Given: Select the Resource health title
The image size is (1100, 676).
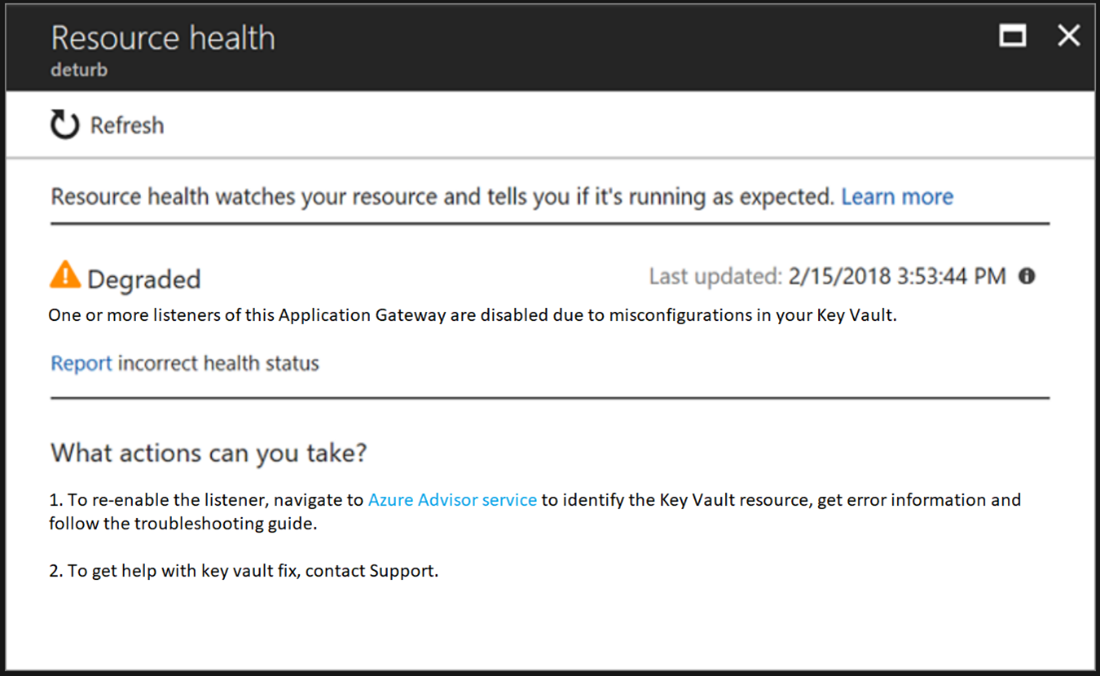Looking at the screenshot, I should pos(163,37).
